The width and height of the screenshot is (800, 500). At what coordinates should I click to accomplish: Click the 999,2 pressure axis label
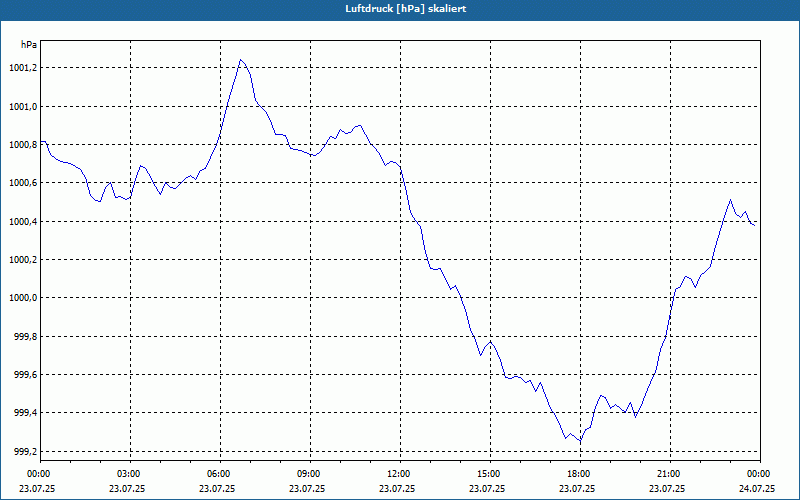tap(25, 452)
